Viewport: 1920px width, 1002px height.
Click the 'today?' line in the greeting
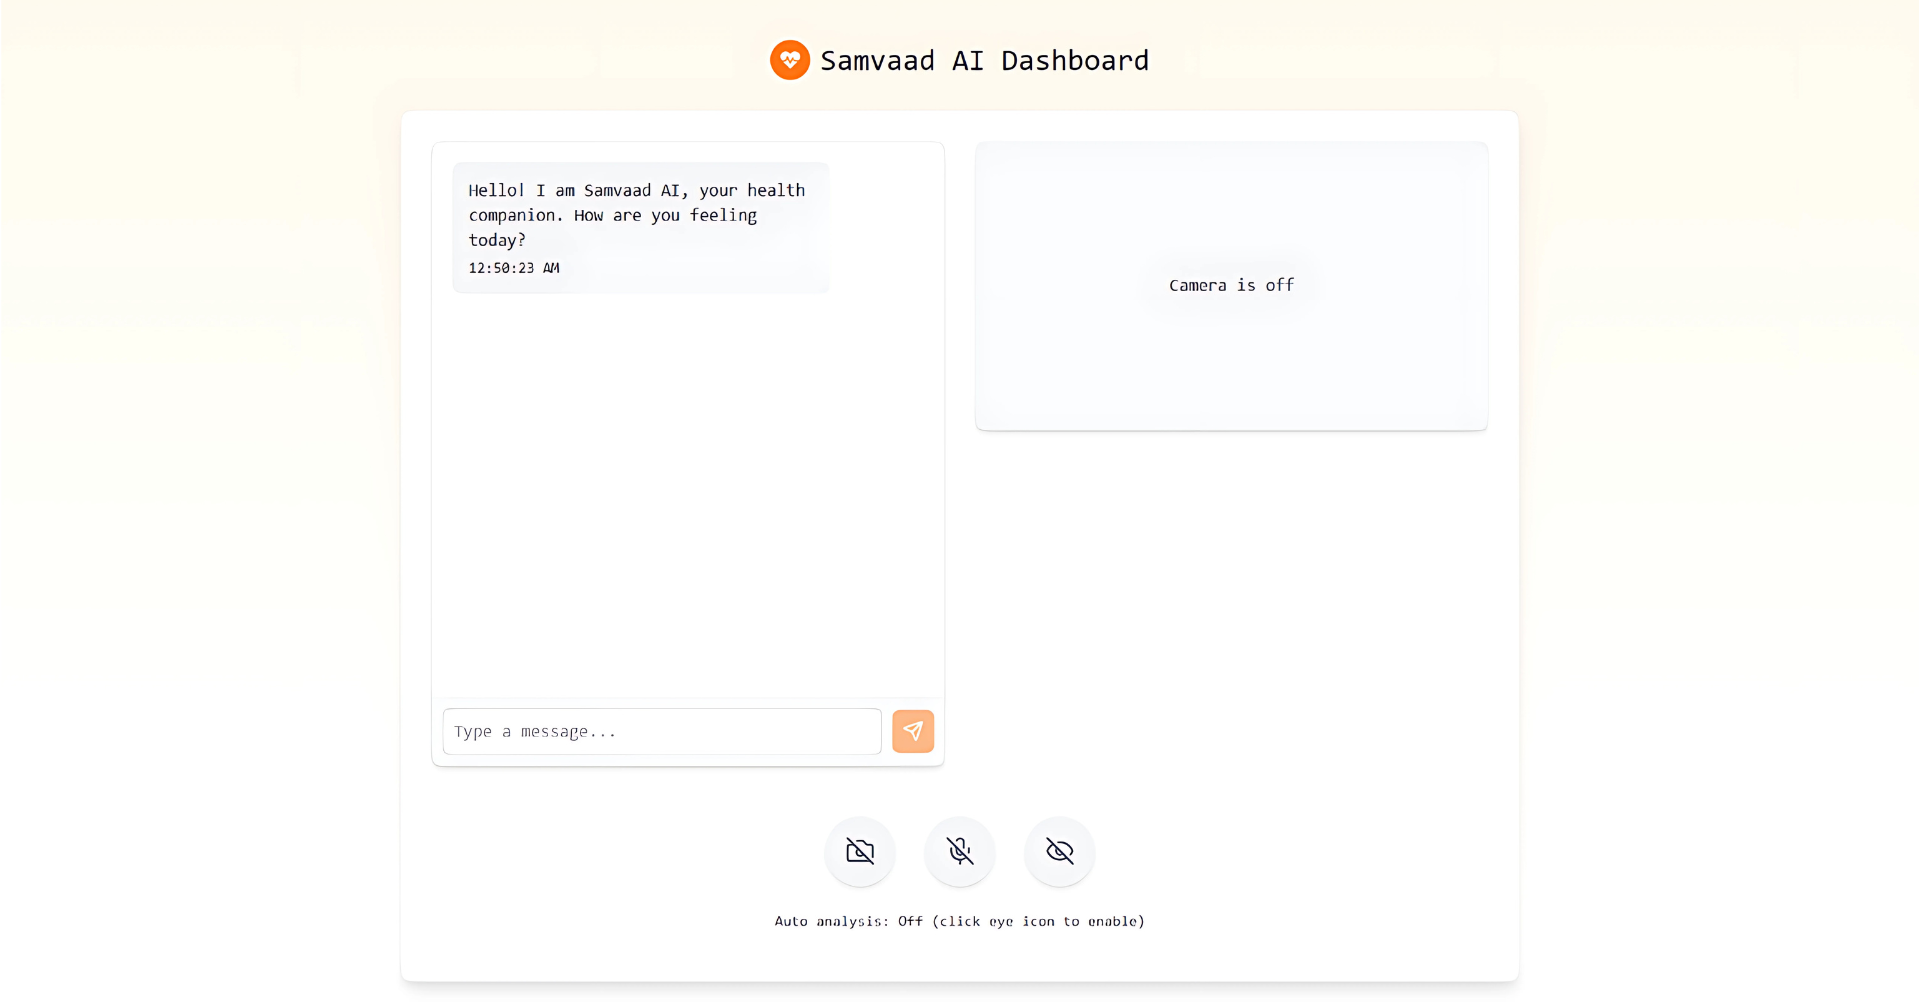[497, 240]
